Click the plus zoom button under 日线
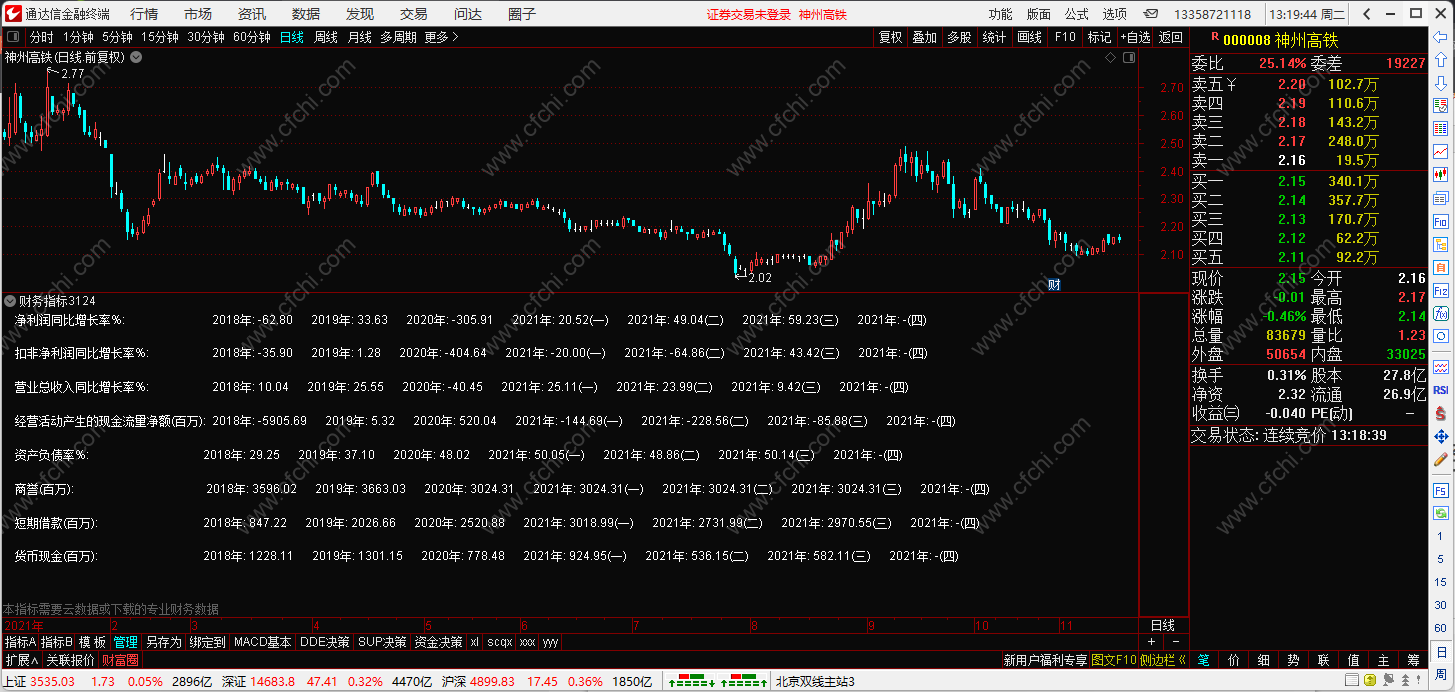Viewport: 1455px width, 692px height. pyautogui.click(x=1151, y=642)
